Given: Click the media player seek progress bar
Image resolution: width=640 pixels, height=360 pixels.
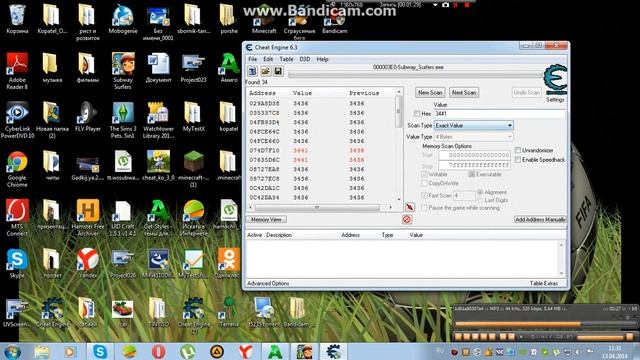Looking at the screenshot, I should click(x=545, y=324).
